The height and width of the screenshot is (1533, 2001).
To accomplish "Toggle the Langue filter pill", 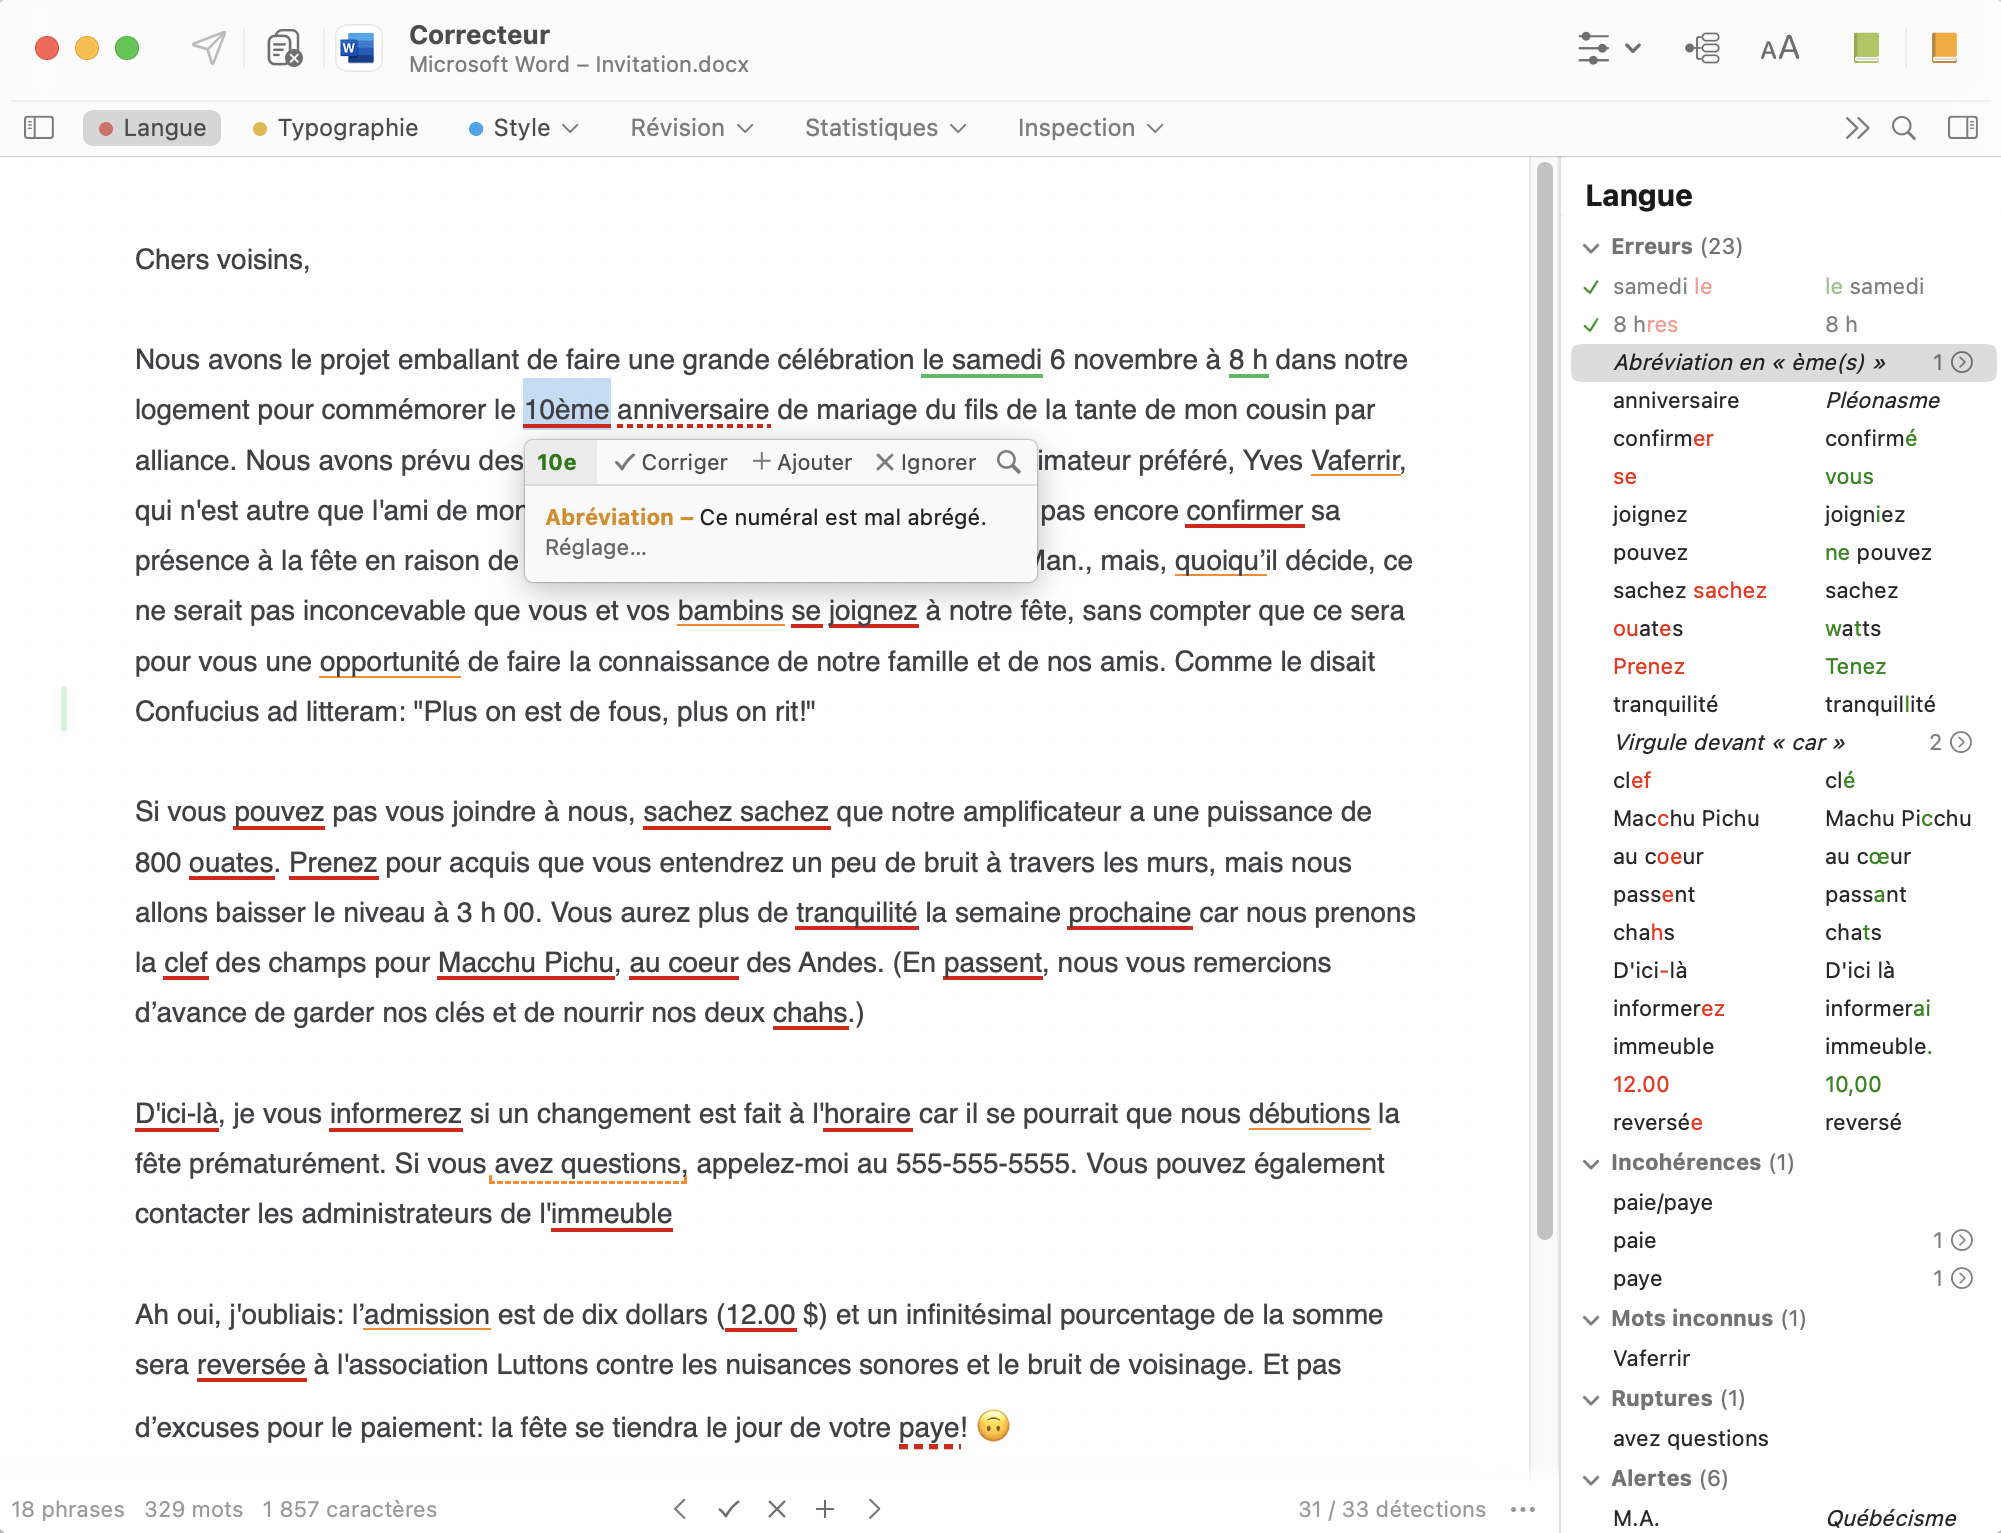I will 152,128.
